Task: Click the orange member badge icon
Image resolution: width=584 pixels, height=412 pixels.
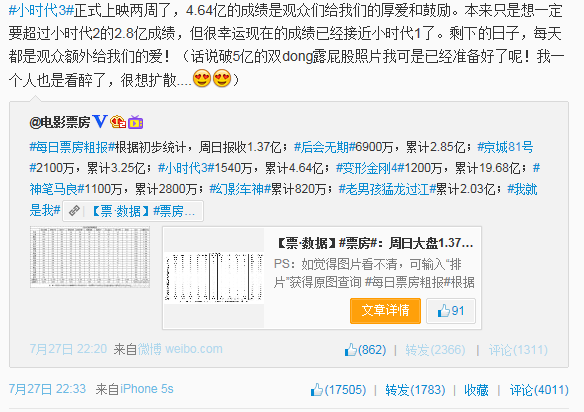Action: click(x=118, y=122)
